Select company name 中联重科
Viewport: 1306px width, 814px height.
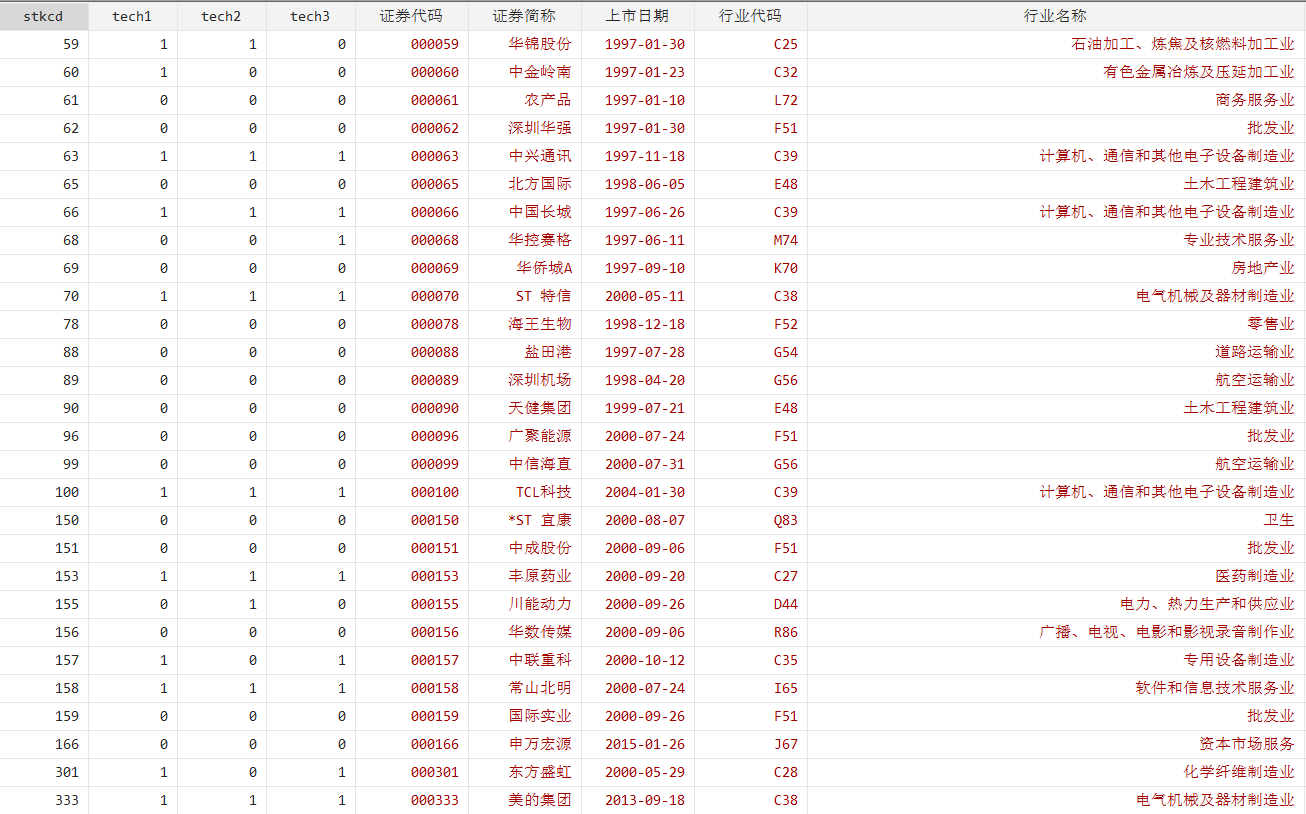point(540,660)
